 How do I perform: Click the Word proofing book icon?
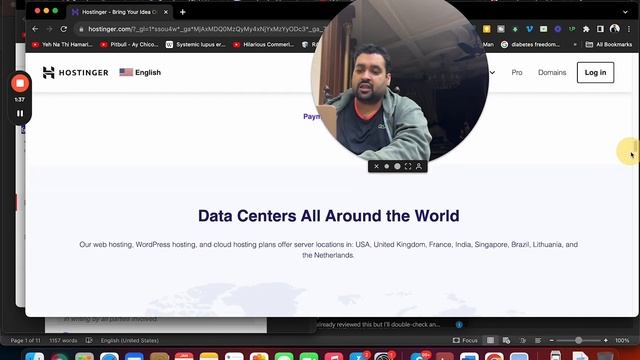tap(89, 340)
